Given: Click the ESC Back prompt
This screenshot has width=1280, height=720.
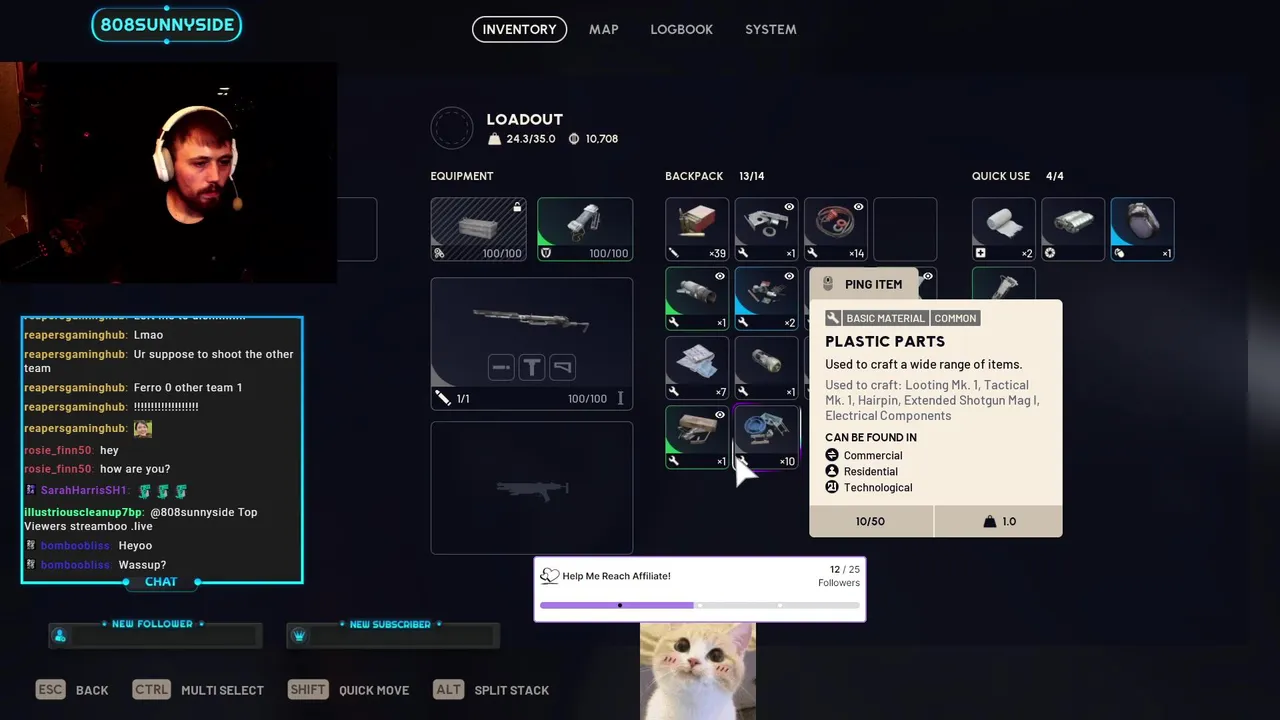Looking at the screenshot, I should [72, 690].
